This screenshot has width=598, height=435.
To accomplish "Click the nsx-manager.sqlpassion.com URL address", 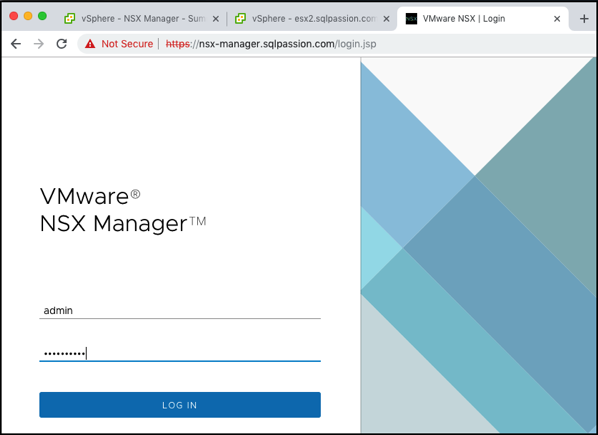I will 271,44.
